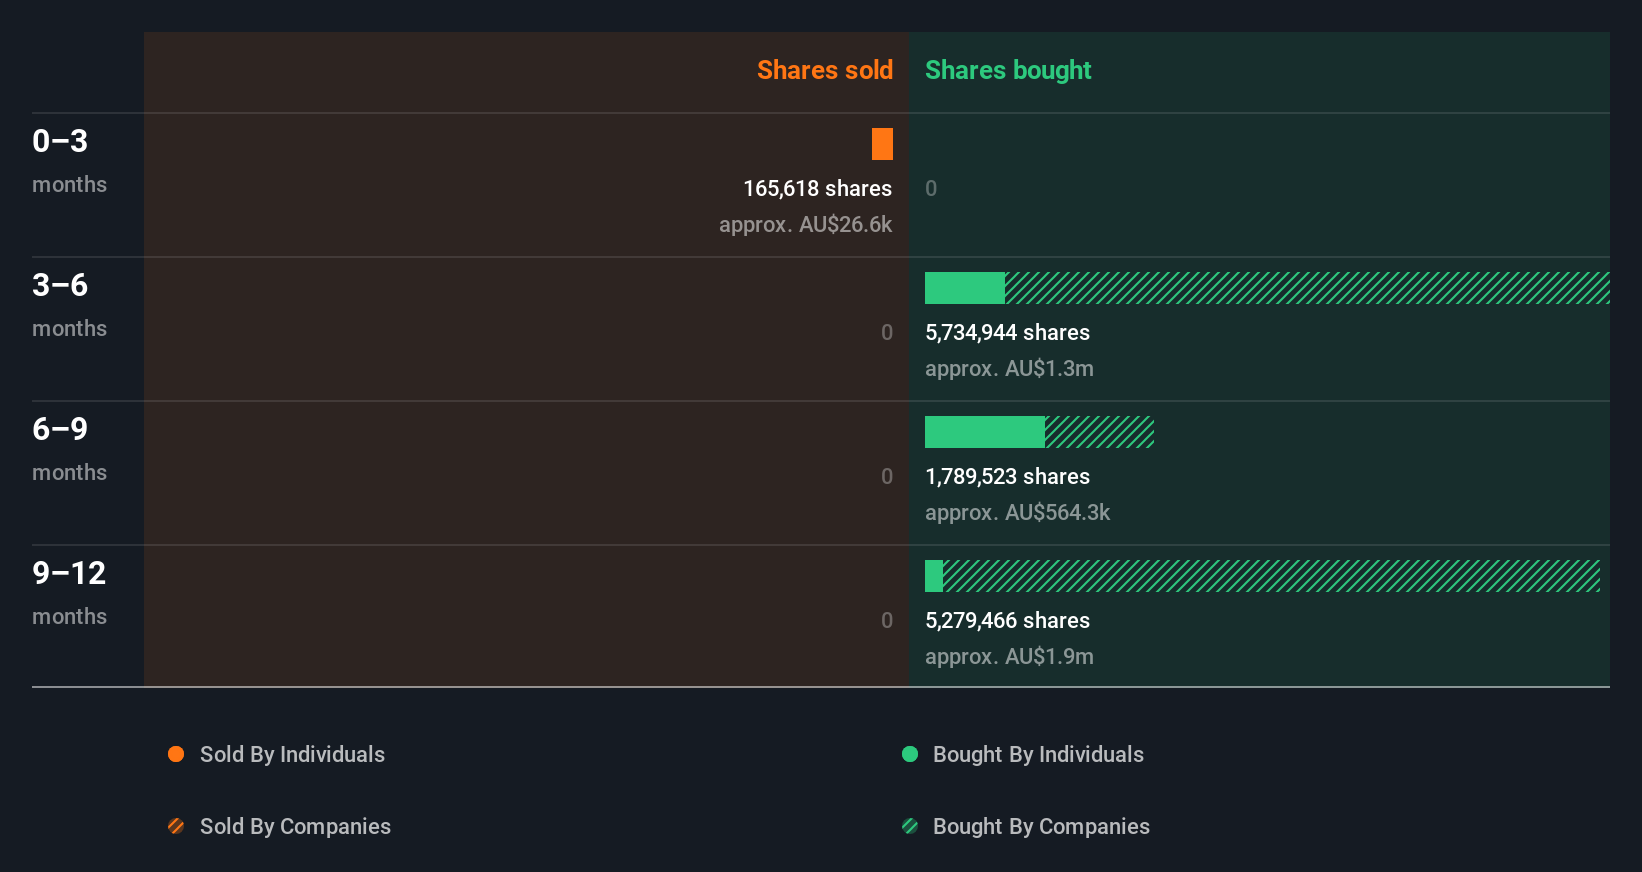
Task: Click the 5,279,466 shares value
Action: tap(1007, 620)
